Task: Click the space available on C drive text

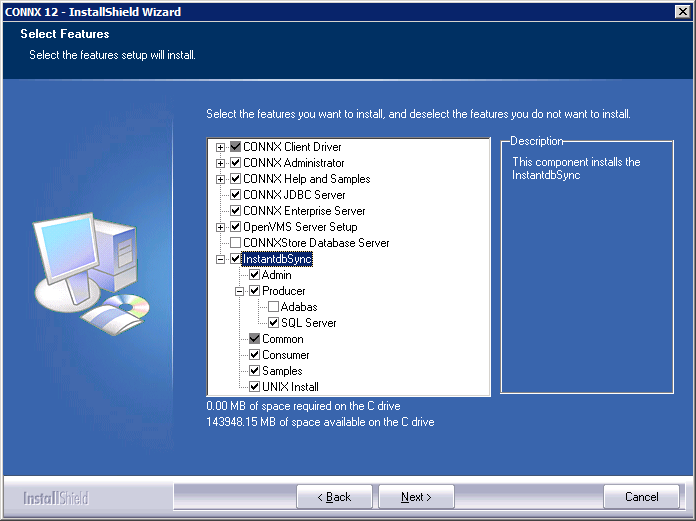Action: (320, 422)
